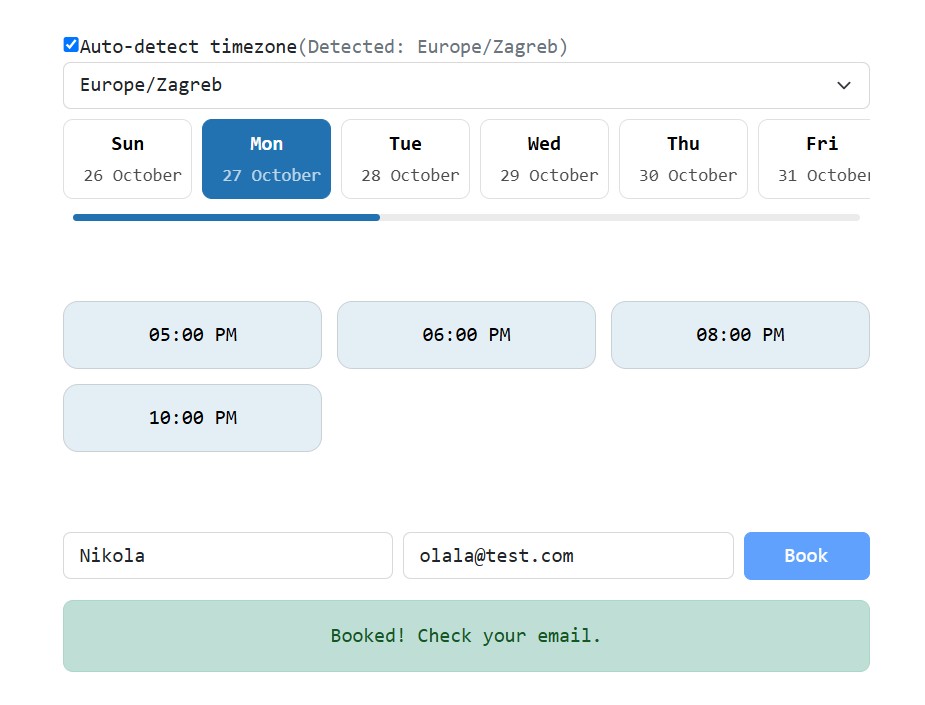
Task: Click the email field with olala@test.com
Action: (567, 556)
